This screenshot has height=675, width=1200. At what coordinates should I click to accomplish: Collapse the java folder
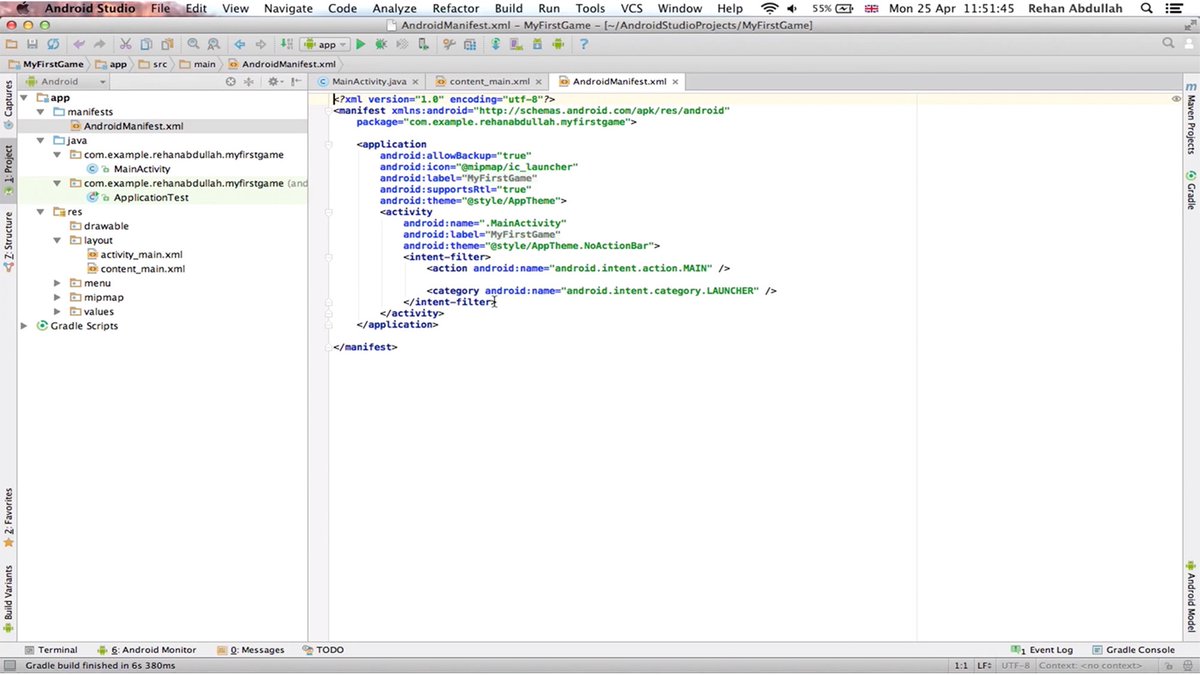(42, 141)
